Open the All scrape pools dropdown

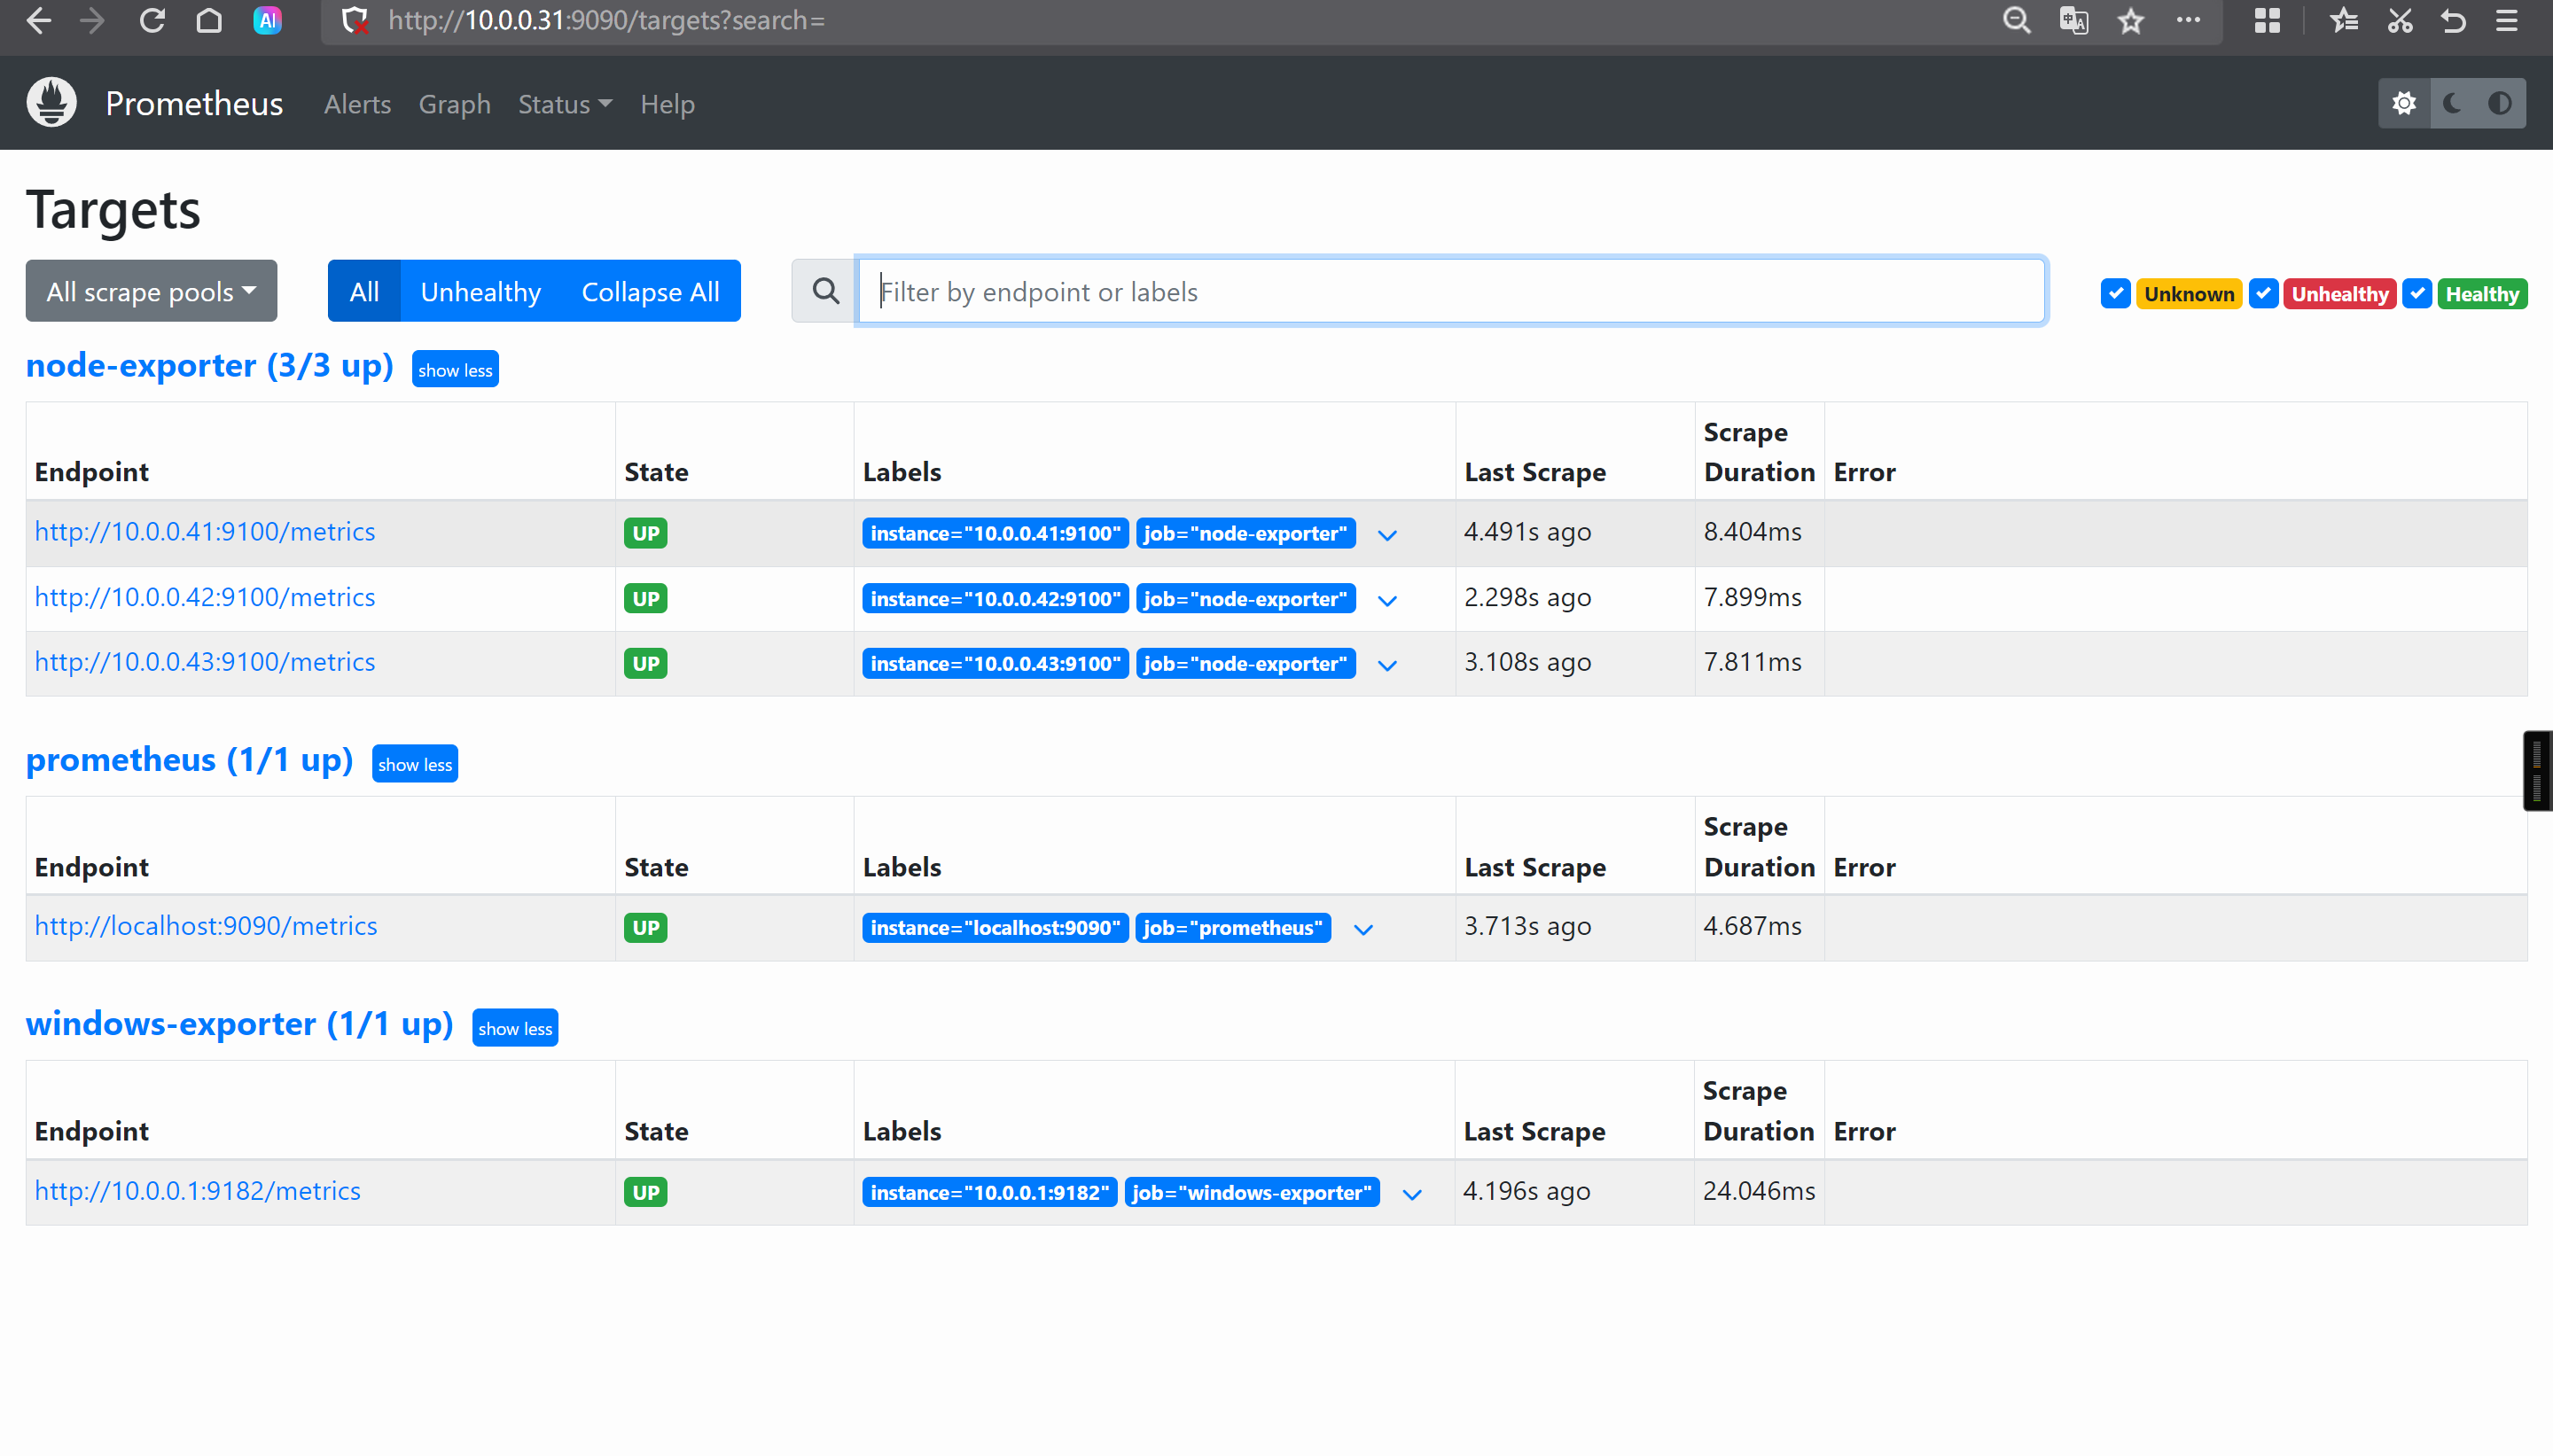[x=151, y=291]
